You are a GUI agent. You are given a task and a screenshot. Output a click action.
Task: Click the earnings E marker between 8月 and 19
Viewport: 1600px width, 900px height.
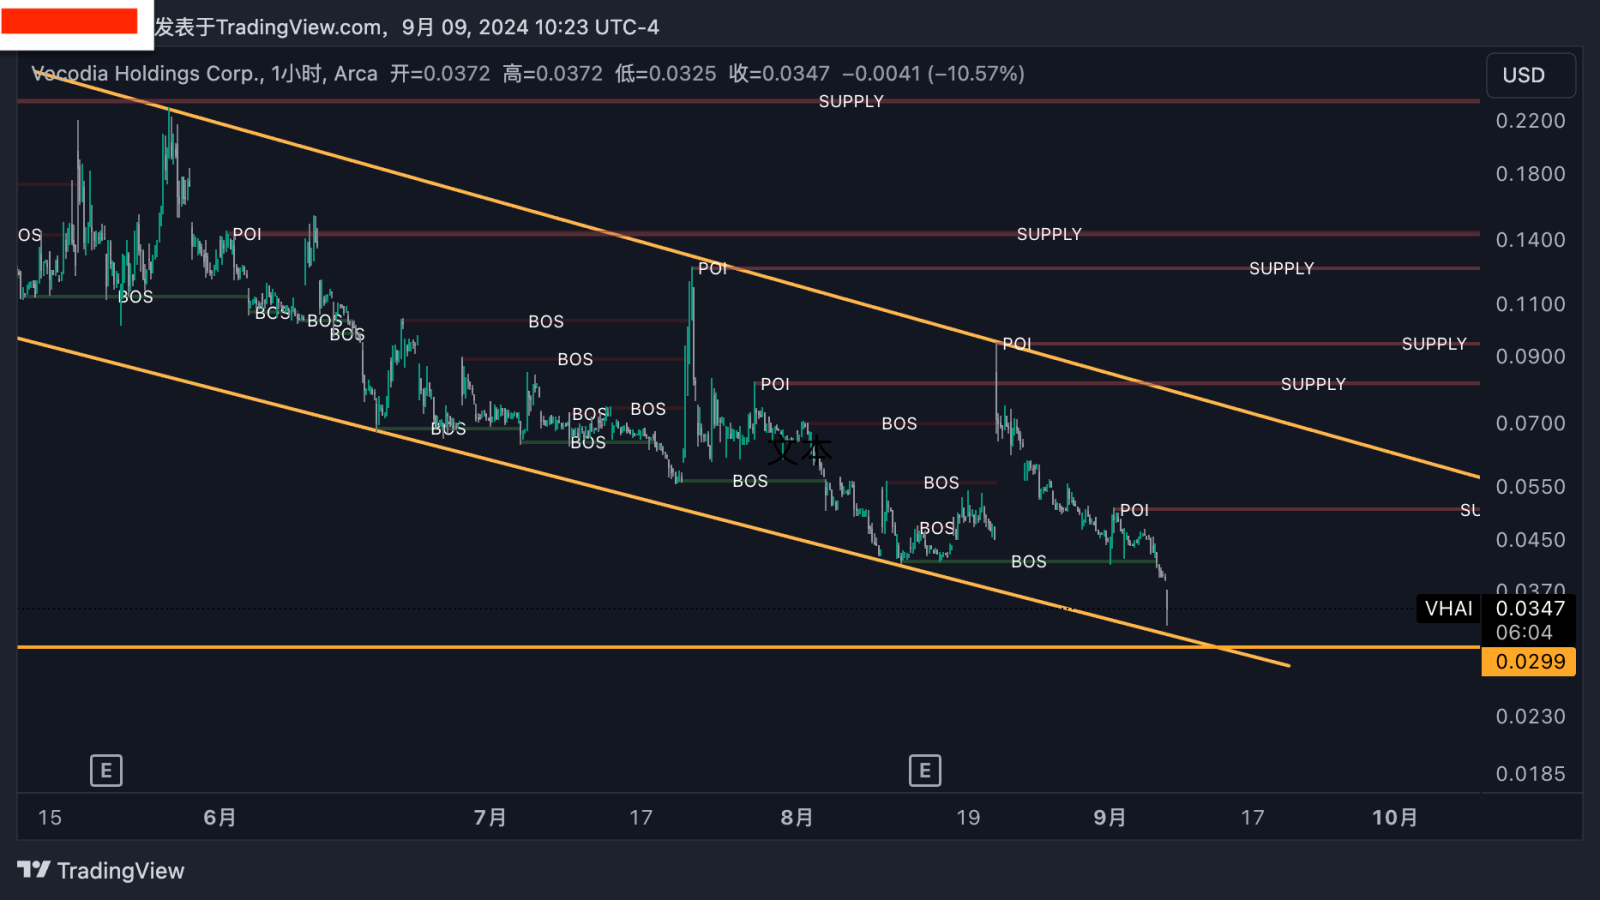click(x=925, y=770)
